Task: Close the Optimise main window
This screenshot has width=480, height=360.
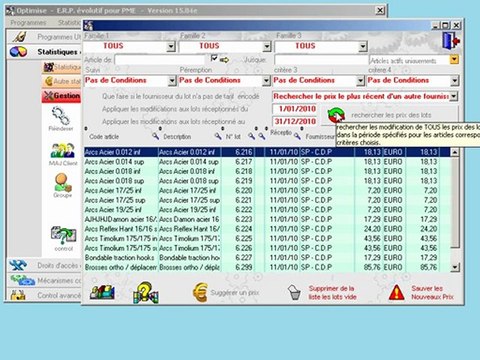Action: pos(380,10)
